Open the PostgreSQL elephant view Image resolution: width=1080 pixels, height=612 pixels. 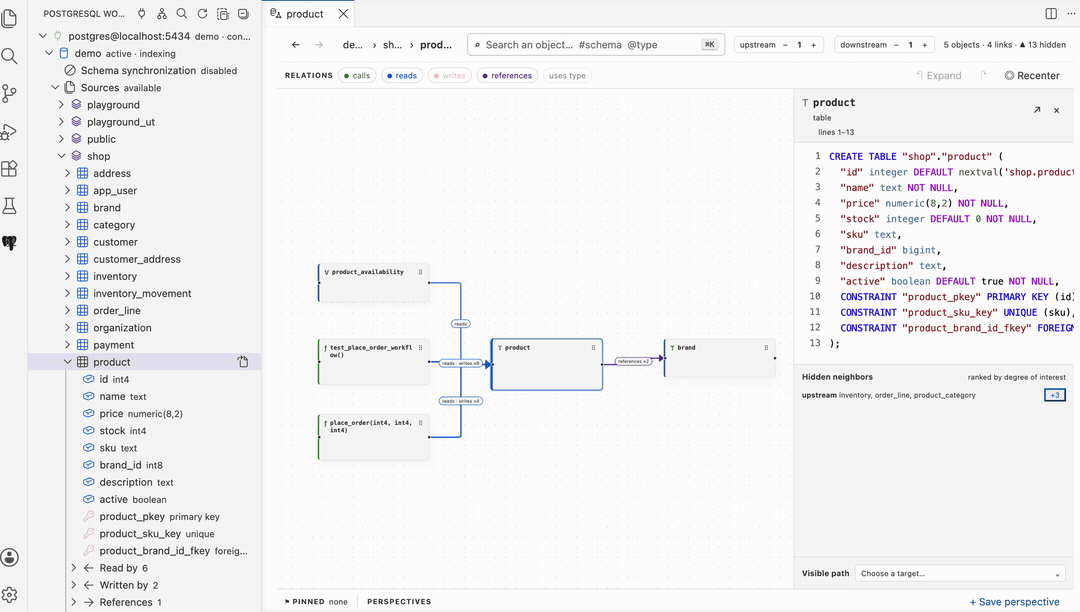click(10, 243)
